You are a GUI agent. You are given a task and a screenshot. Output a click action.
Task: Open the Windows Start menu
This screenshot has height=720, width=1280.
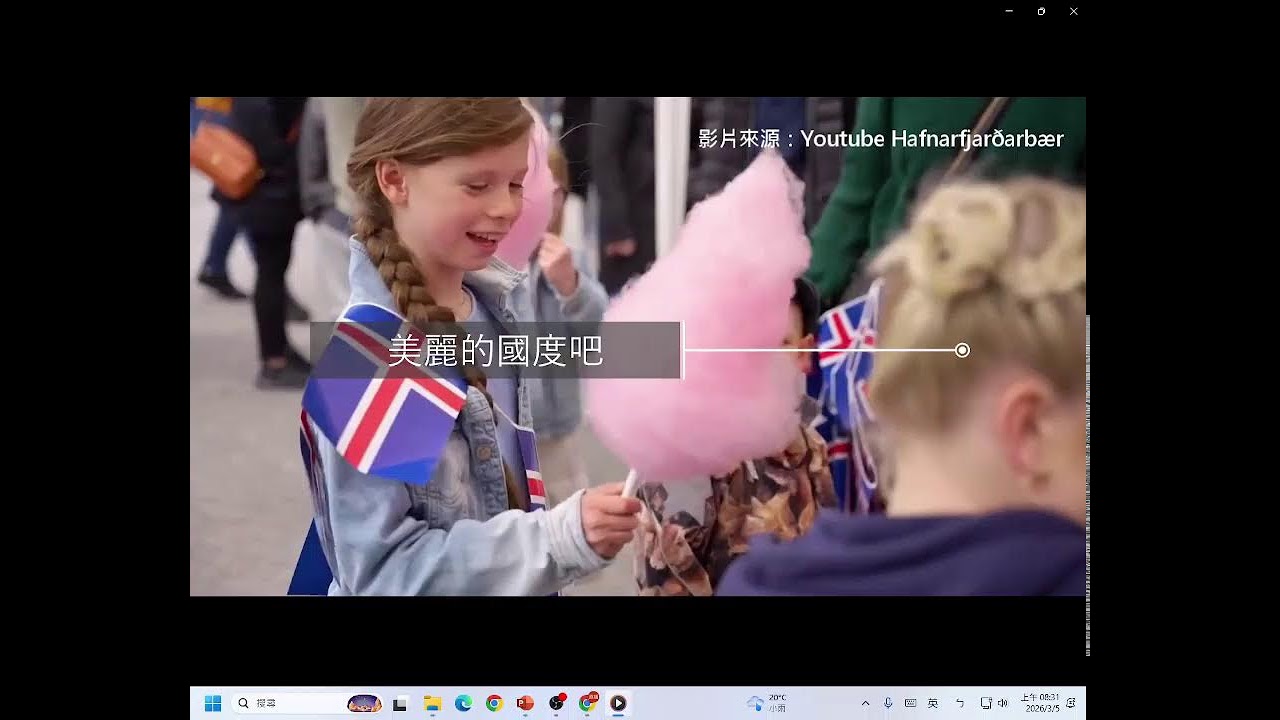point(213,703)
